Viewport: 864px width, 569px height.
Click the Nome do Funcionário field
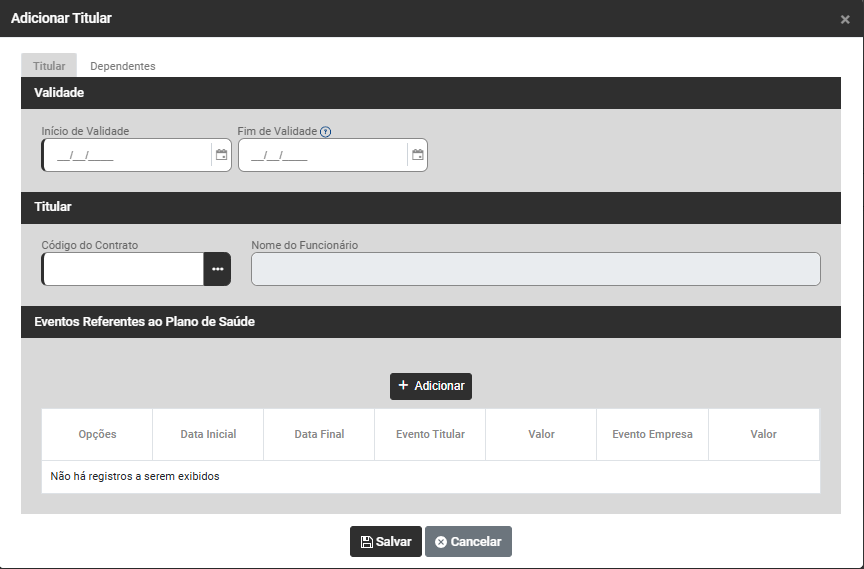point(536,269)
